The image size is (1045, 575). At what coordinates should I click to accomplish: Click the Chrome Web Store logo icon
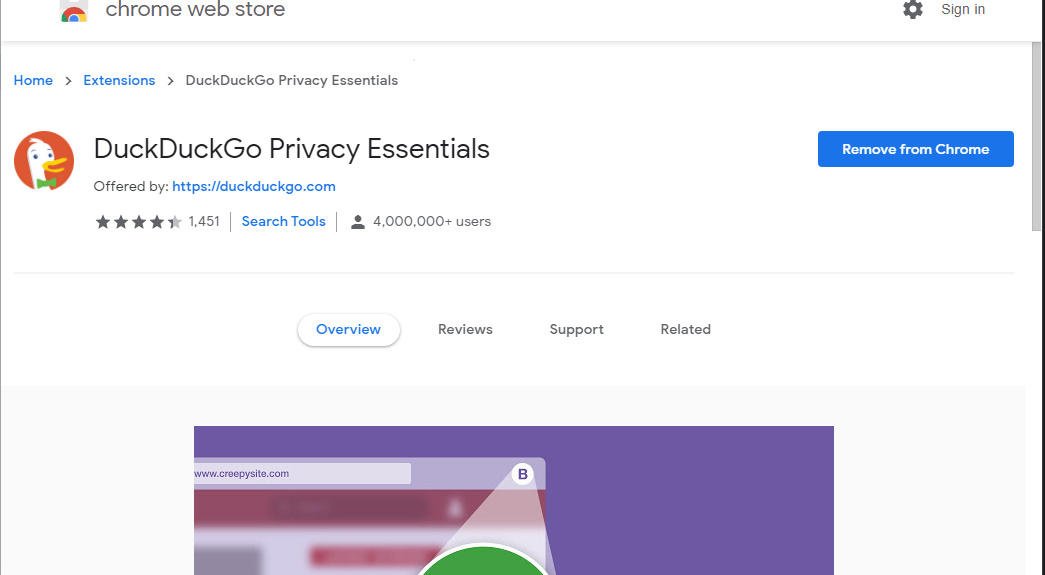point(73,12)
